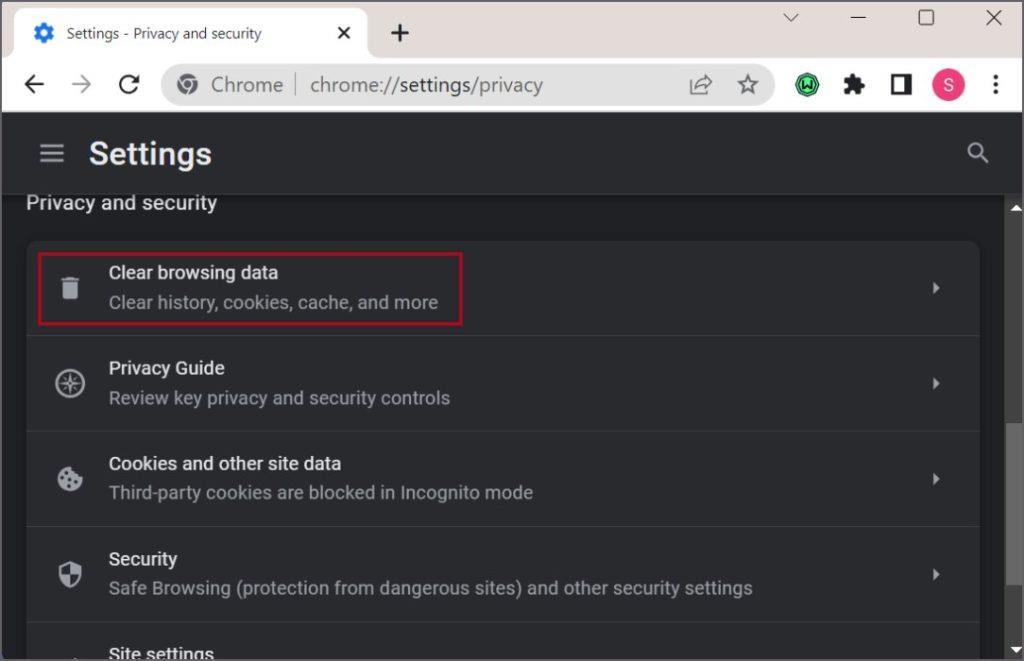This screenshot has width=1024, height=661.
Task: Click the 'Clear history, cookies, cache, and more' text
Action: coord(273,302)
